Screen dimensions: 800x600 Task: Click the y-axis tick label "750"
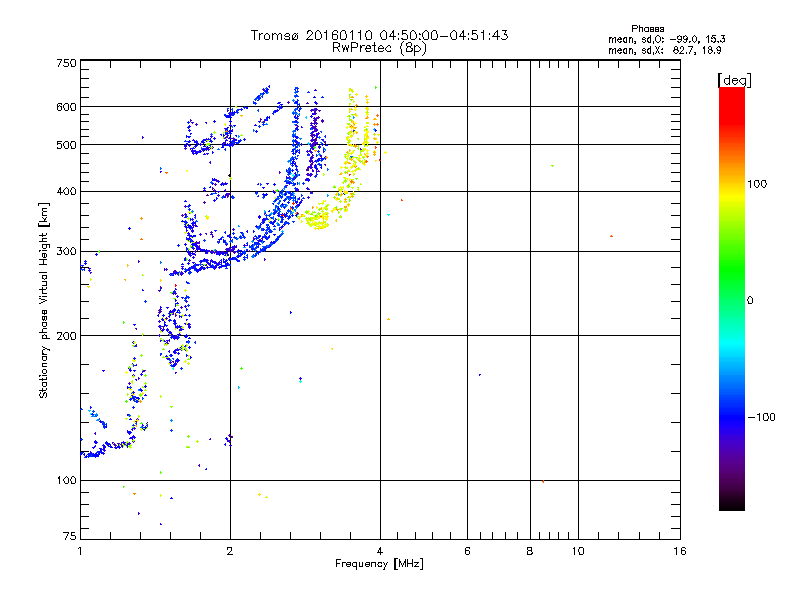(66, 63)
